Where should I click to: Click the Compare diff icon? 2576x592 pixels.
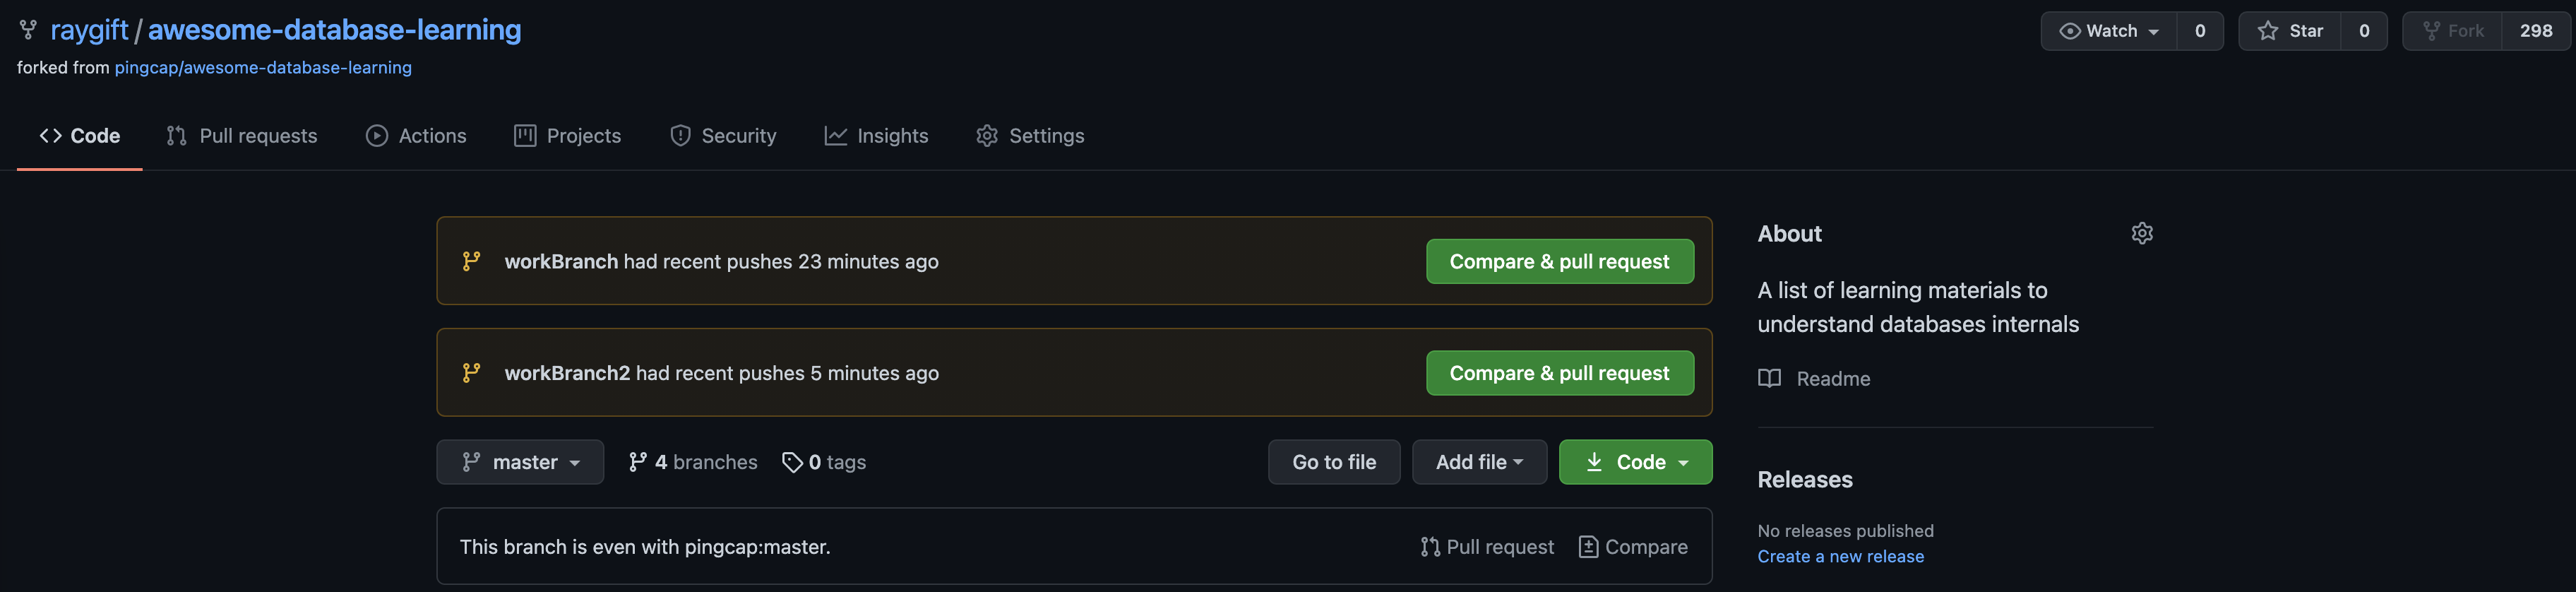(1587, 547)
